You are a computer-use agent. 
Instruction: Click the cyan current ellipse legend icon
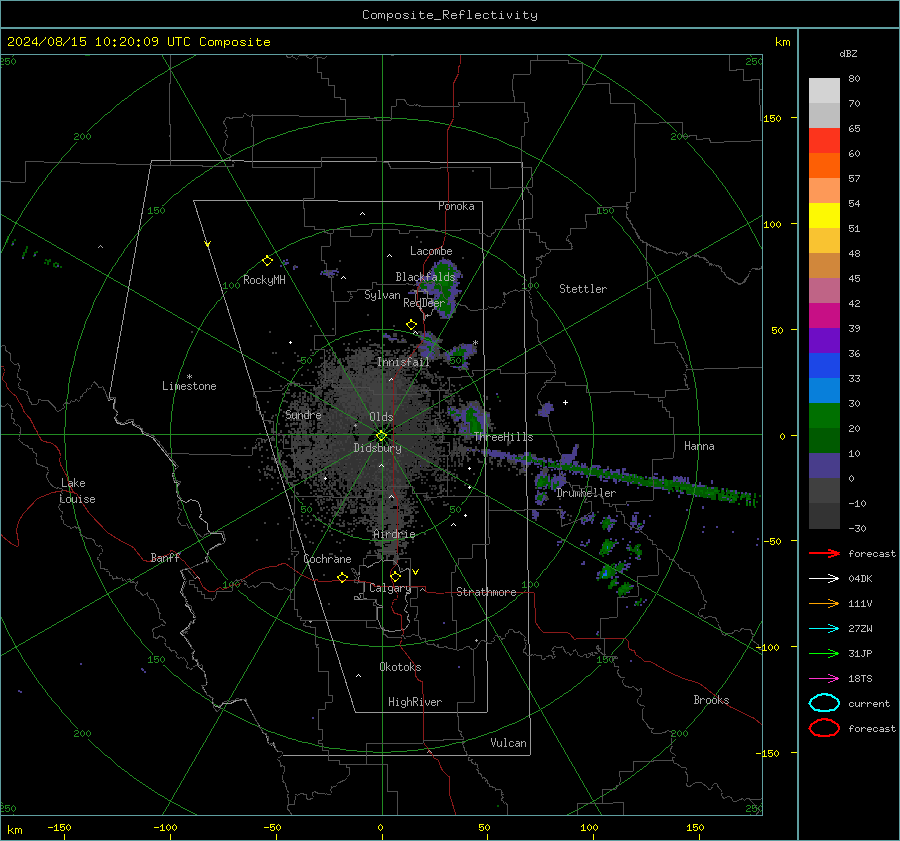(x=824, y=703)
